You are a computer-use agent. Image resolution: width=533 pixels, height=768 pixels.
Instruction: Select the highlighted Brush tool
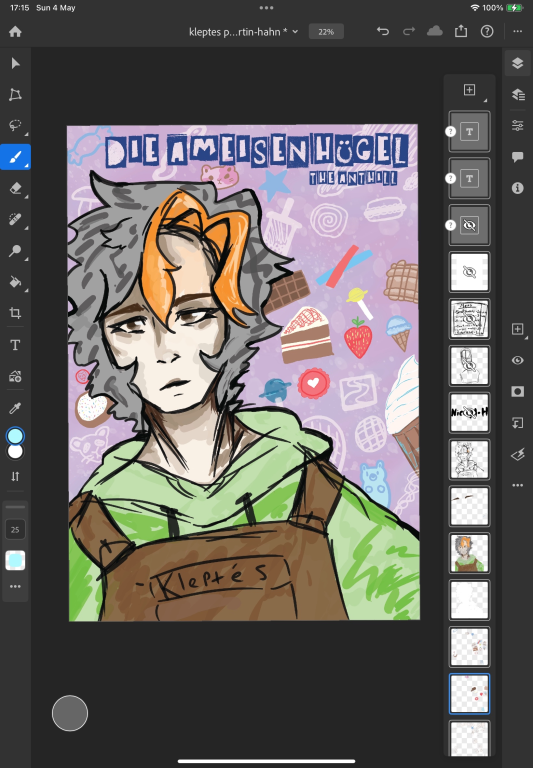click(15, 157)
